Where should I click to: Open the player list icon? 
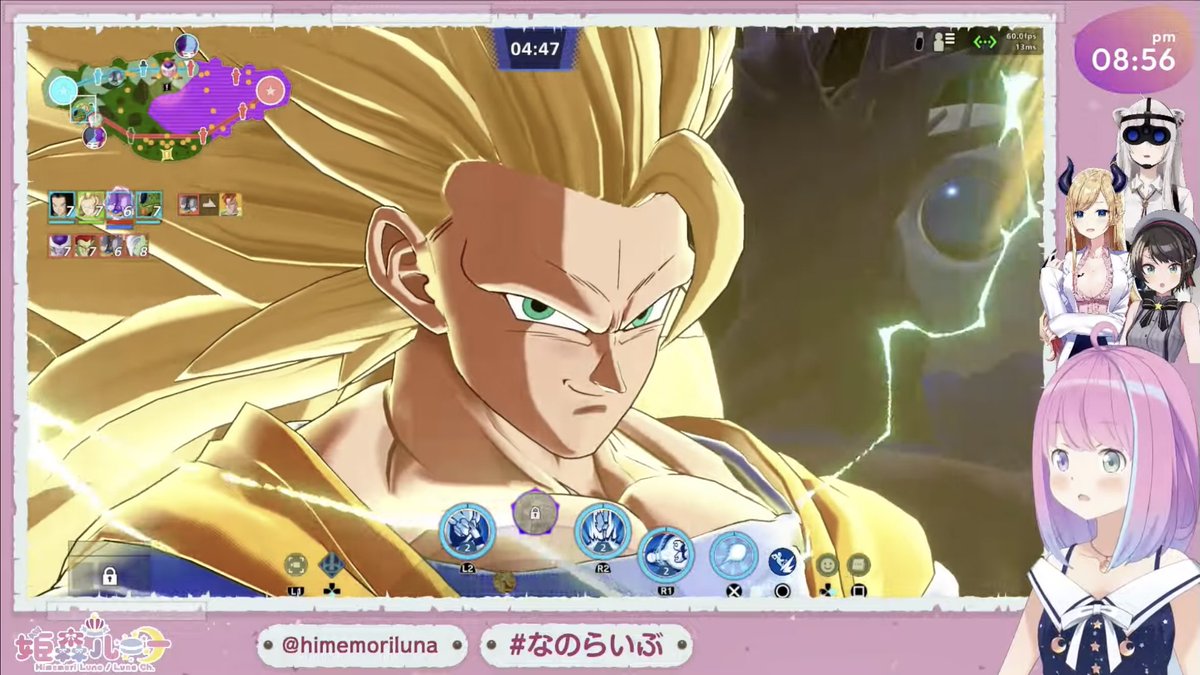point(945,41)
